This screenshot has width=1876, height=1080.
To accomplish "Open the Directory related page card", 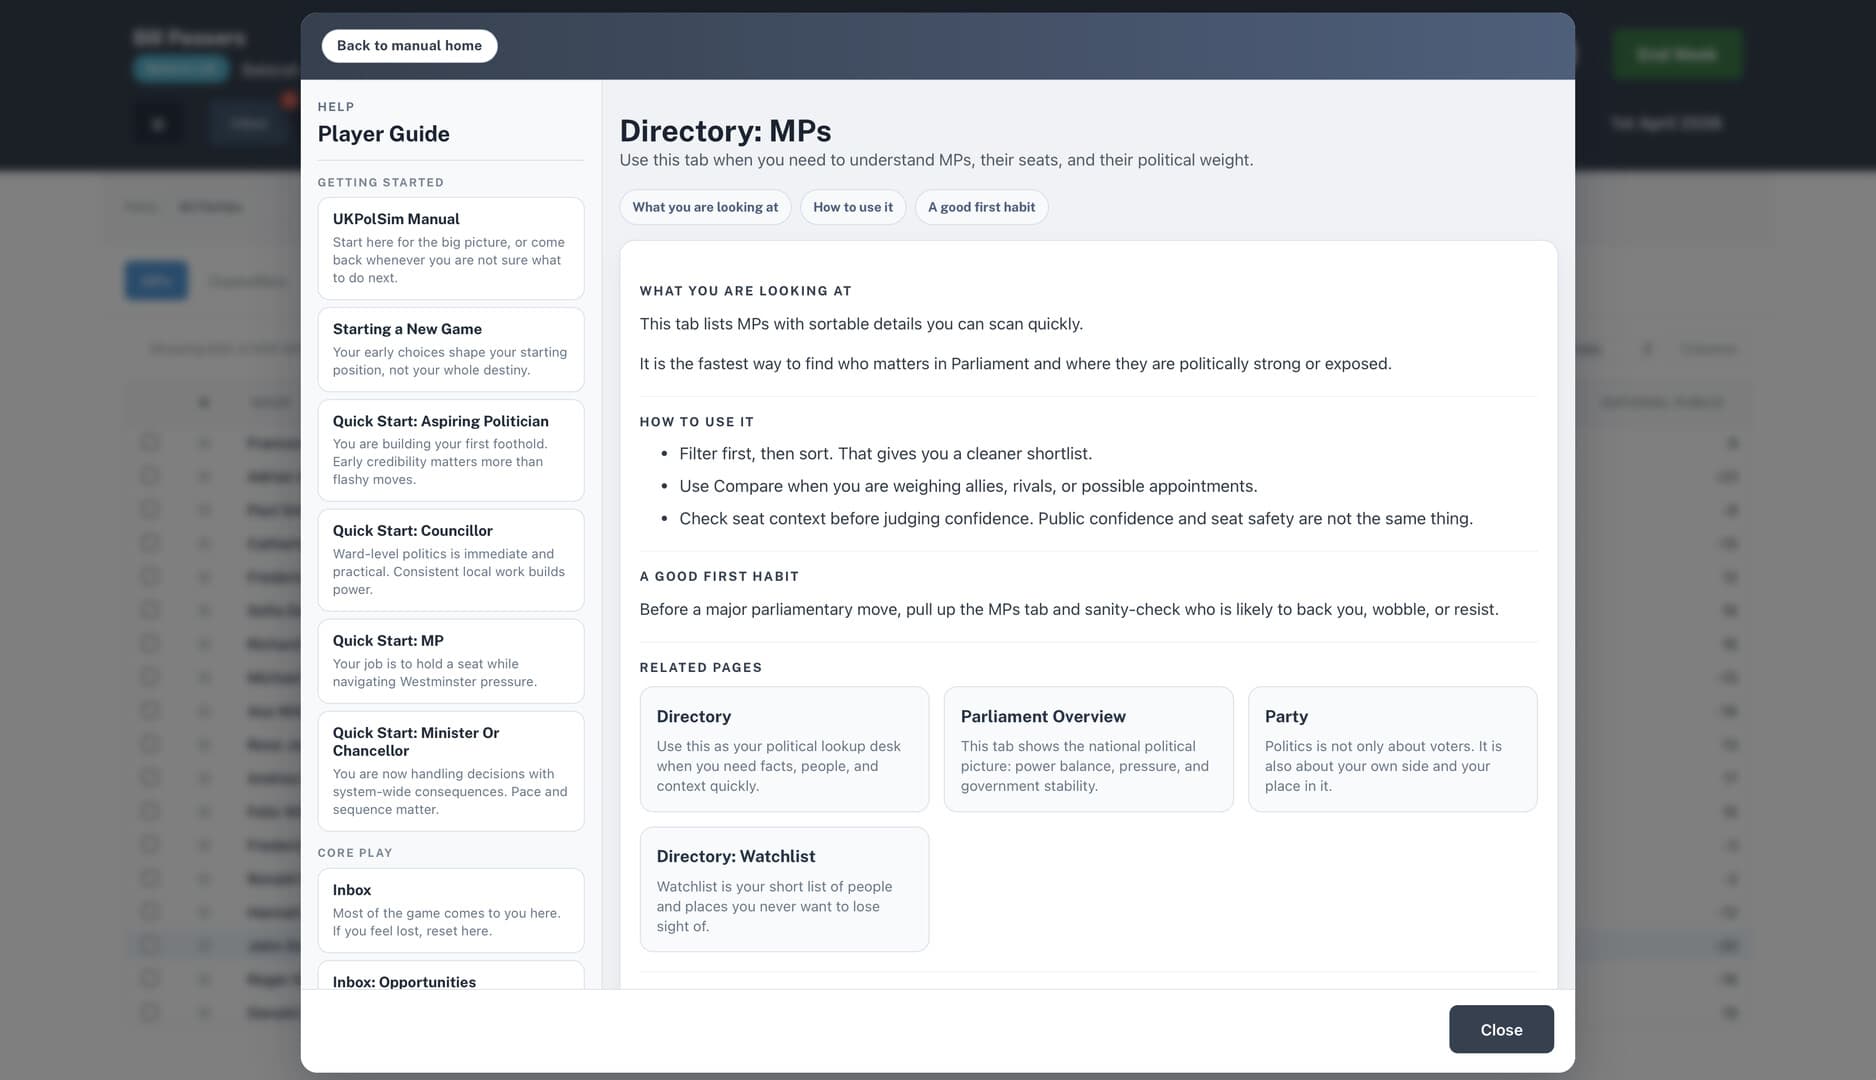I will point(784,749).
